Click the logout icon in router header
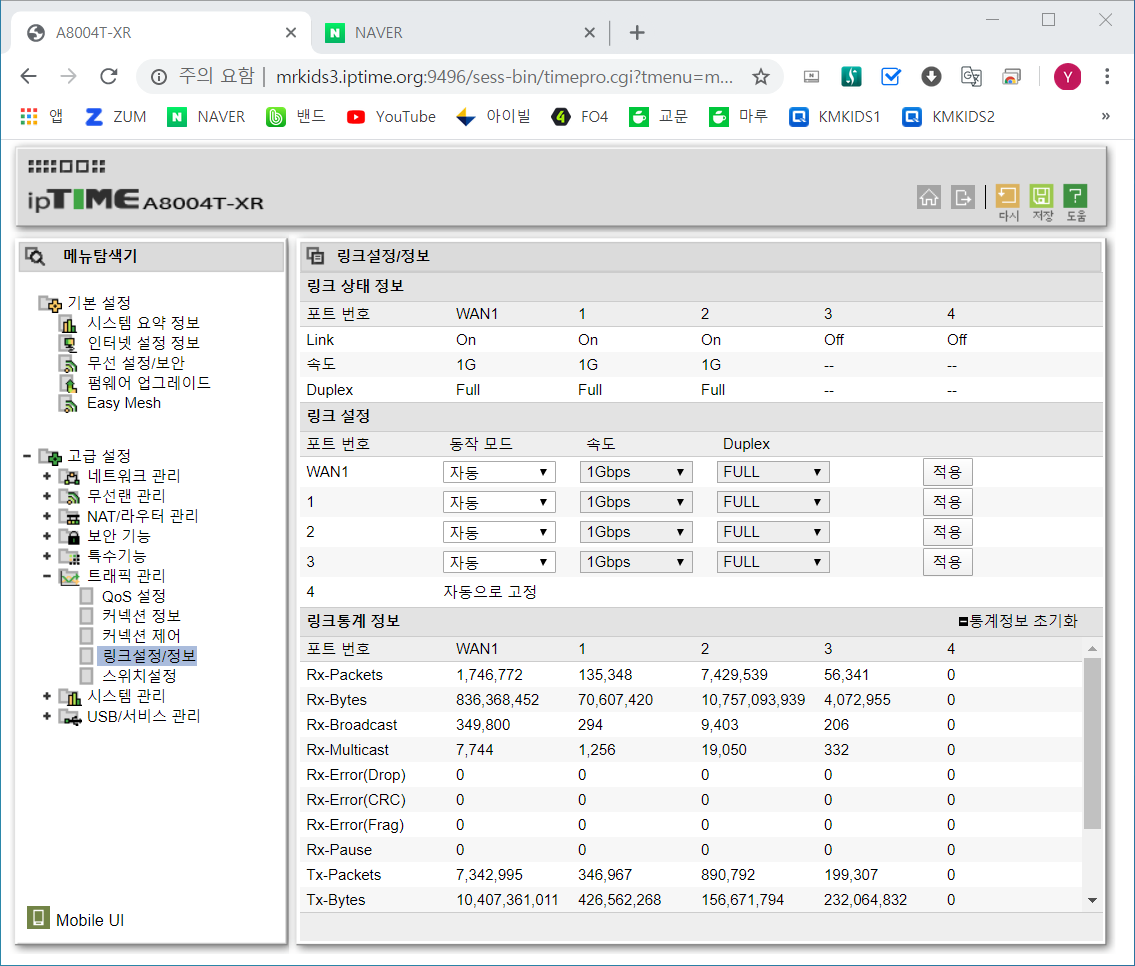This screenshot has height=966, width=1135. coord(963,197)
